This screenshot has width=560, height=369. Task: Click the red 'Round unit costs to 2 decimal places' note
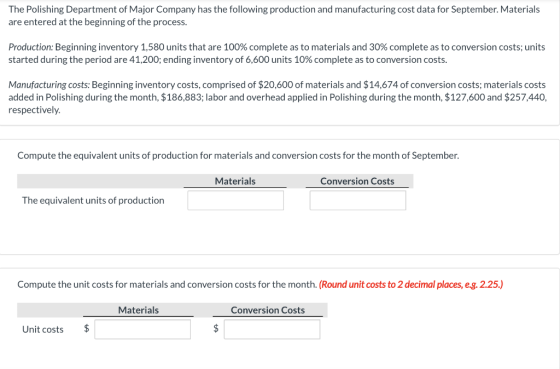[x=411, y=284]
